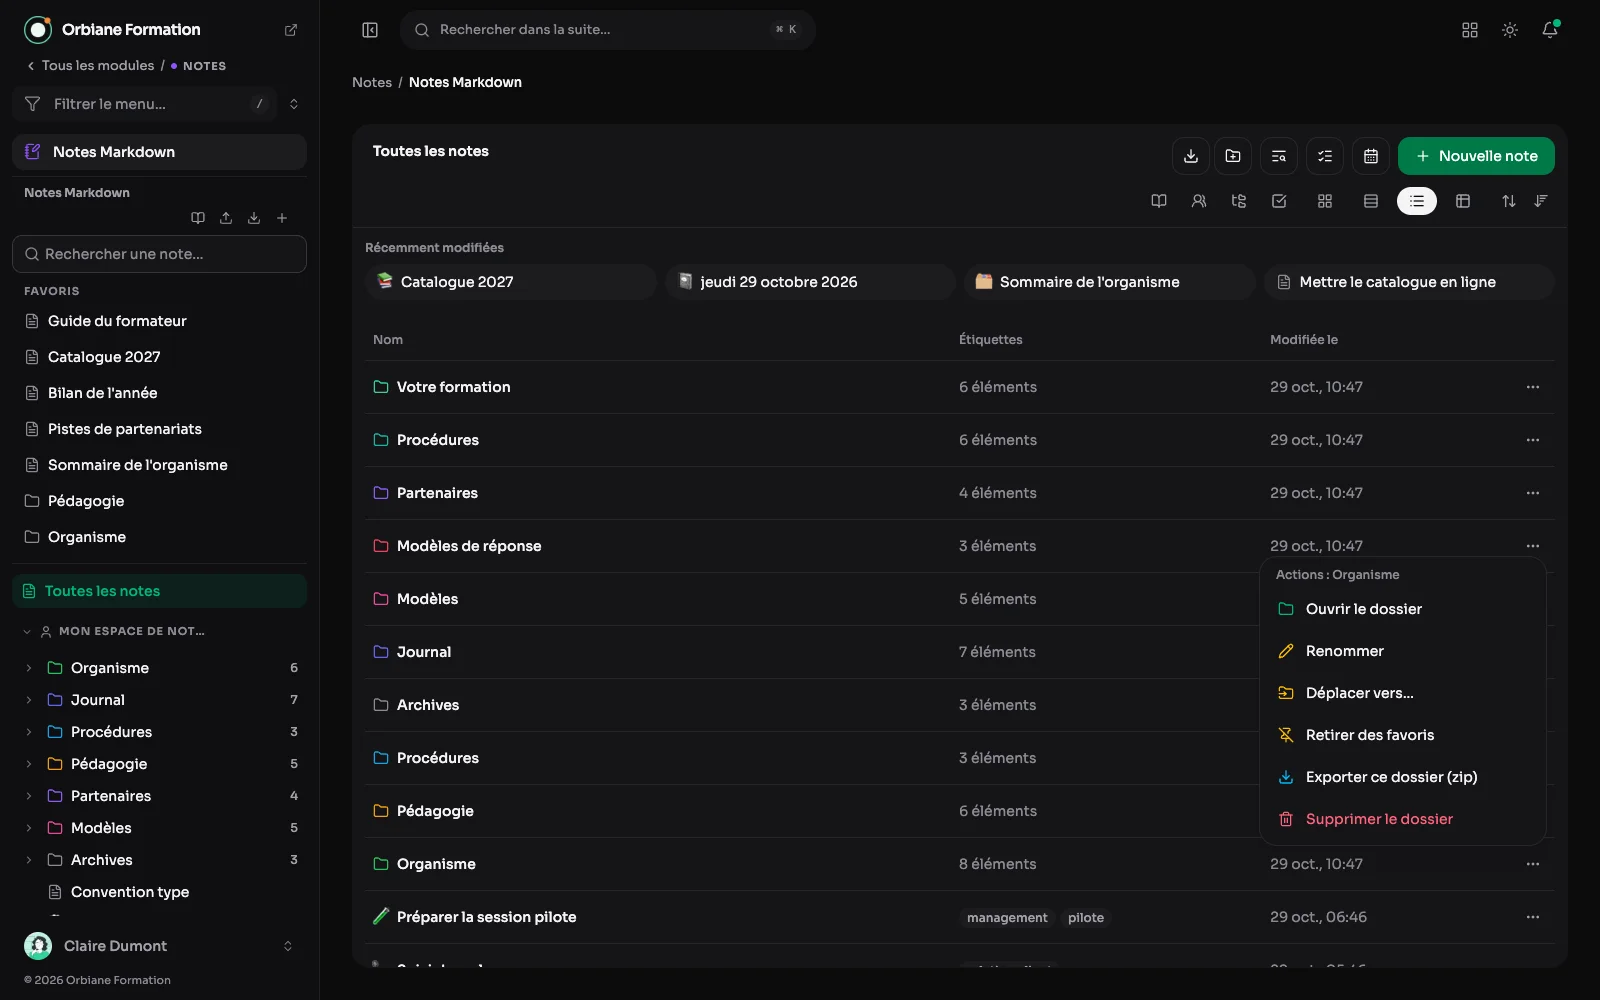Select Supprimer le dossier in the actions menu

pyautogui.click(x=1402, y=819)
